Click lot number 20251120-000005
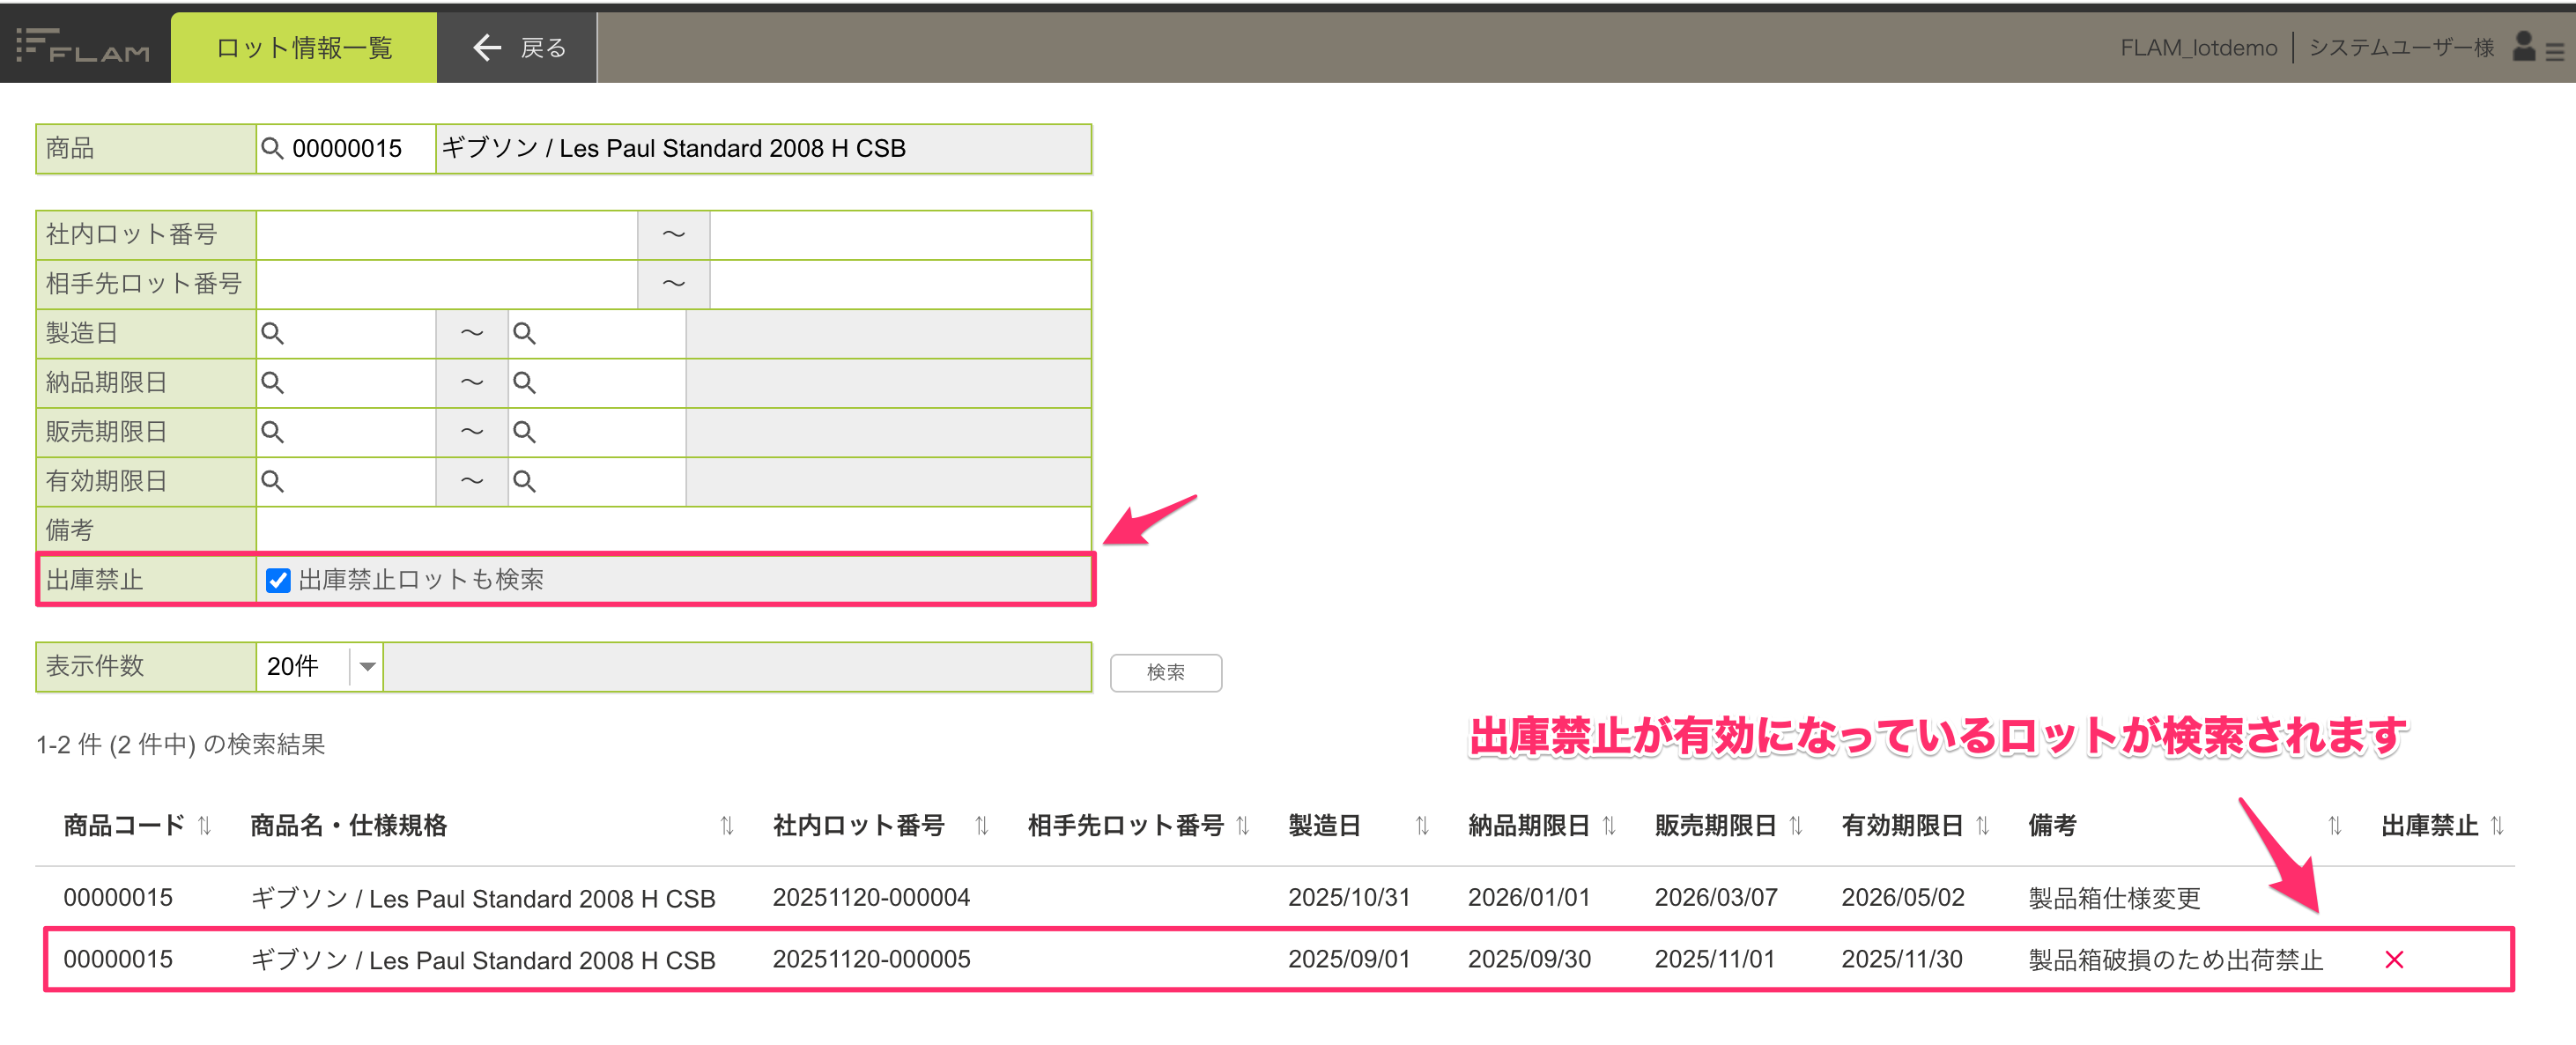The width and height of the screenshot is (2576, 1045). point(871,960)
